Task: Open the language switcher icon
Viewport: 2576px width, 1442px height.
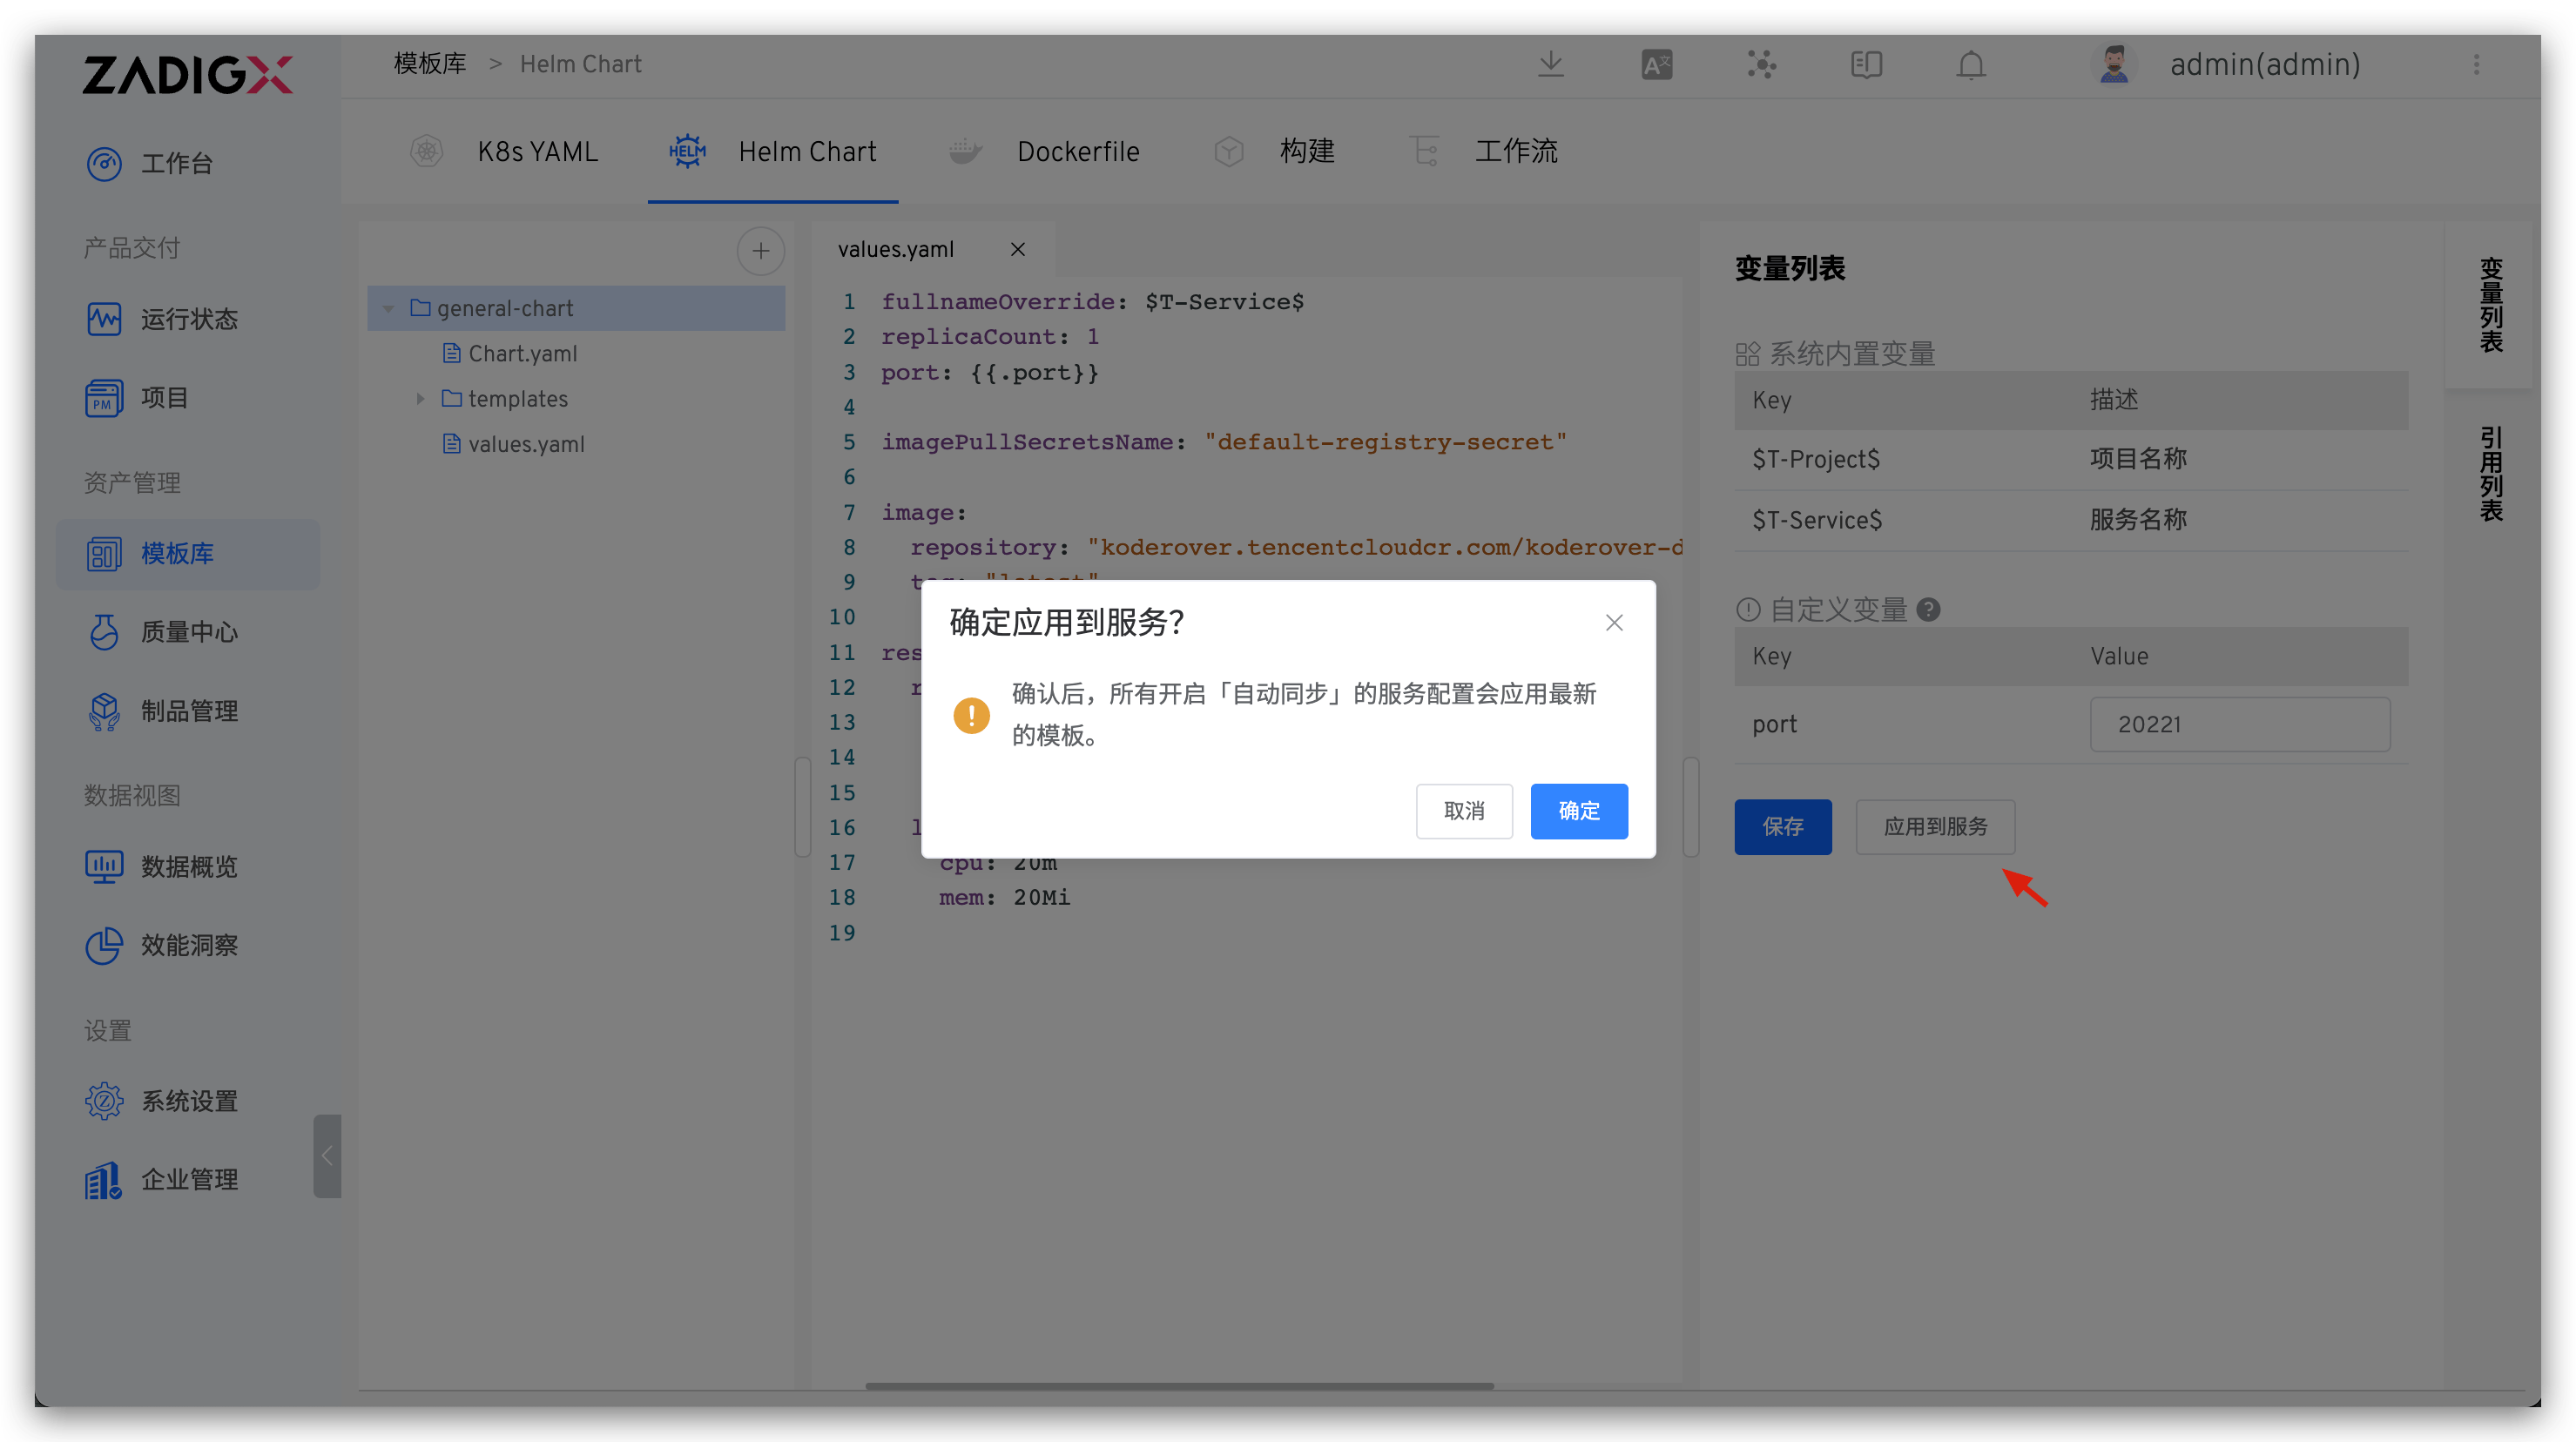Action: [1656, 64]
